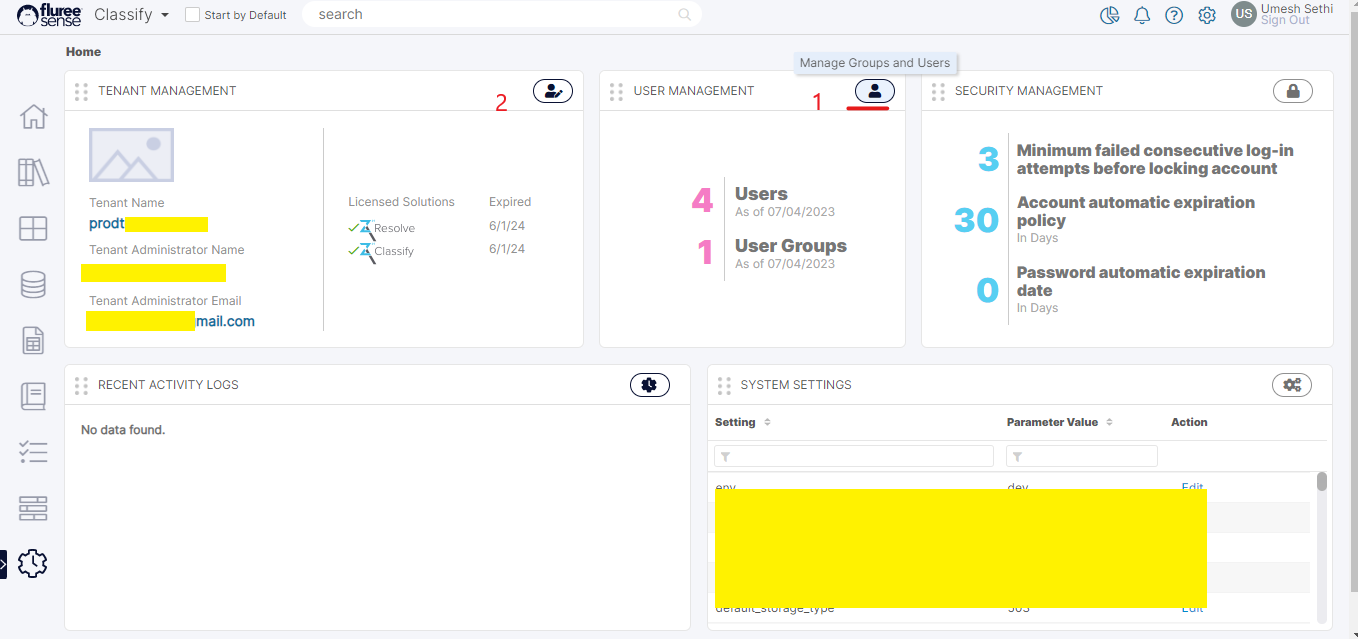Click the help question mark icon

click(x=1174, y=15)
